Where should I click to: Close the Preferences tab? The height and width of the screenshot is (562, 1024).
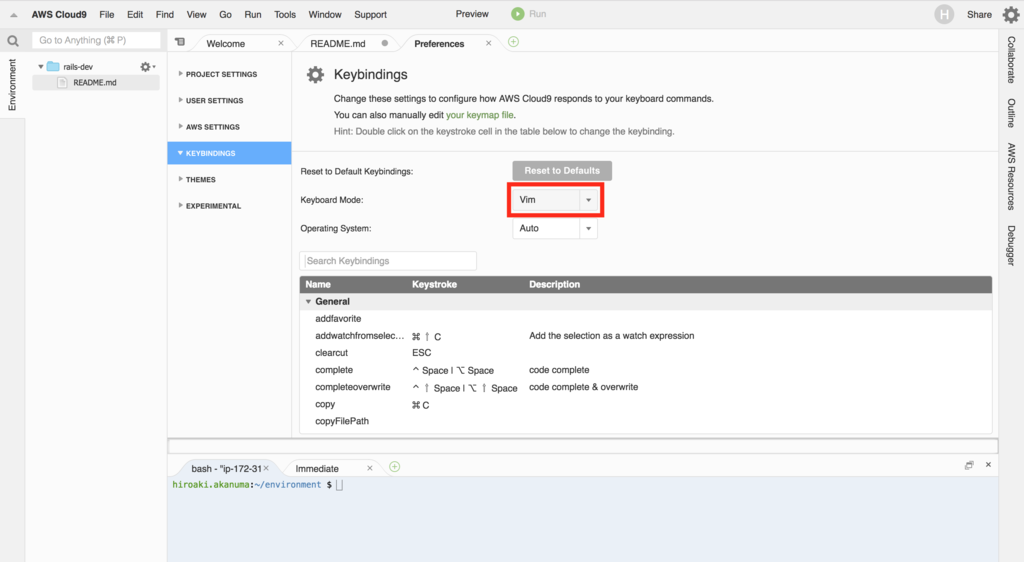click(488, 43)
